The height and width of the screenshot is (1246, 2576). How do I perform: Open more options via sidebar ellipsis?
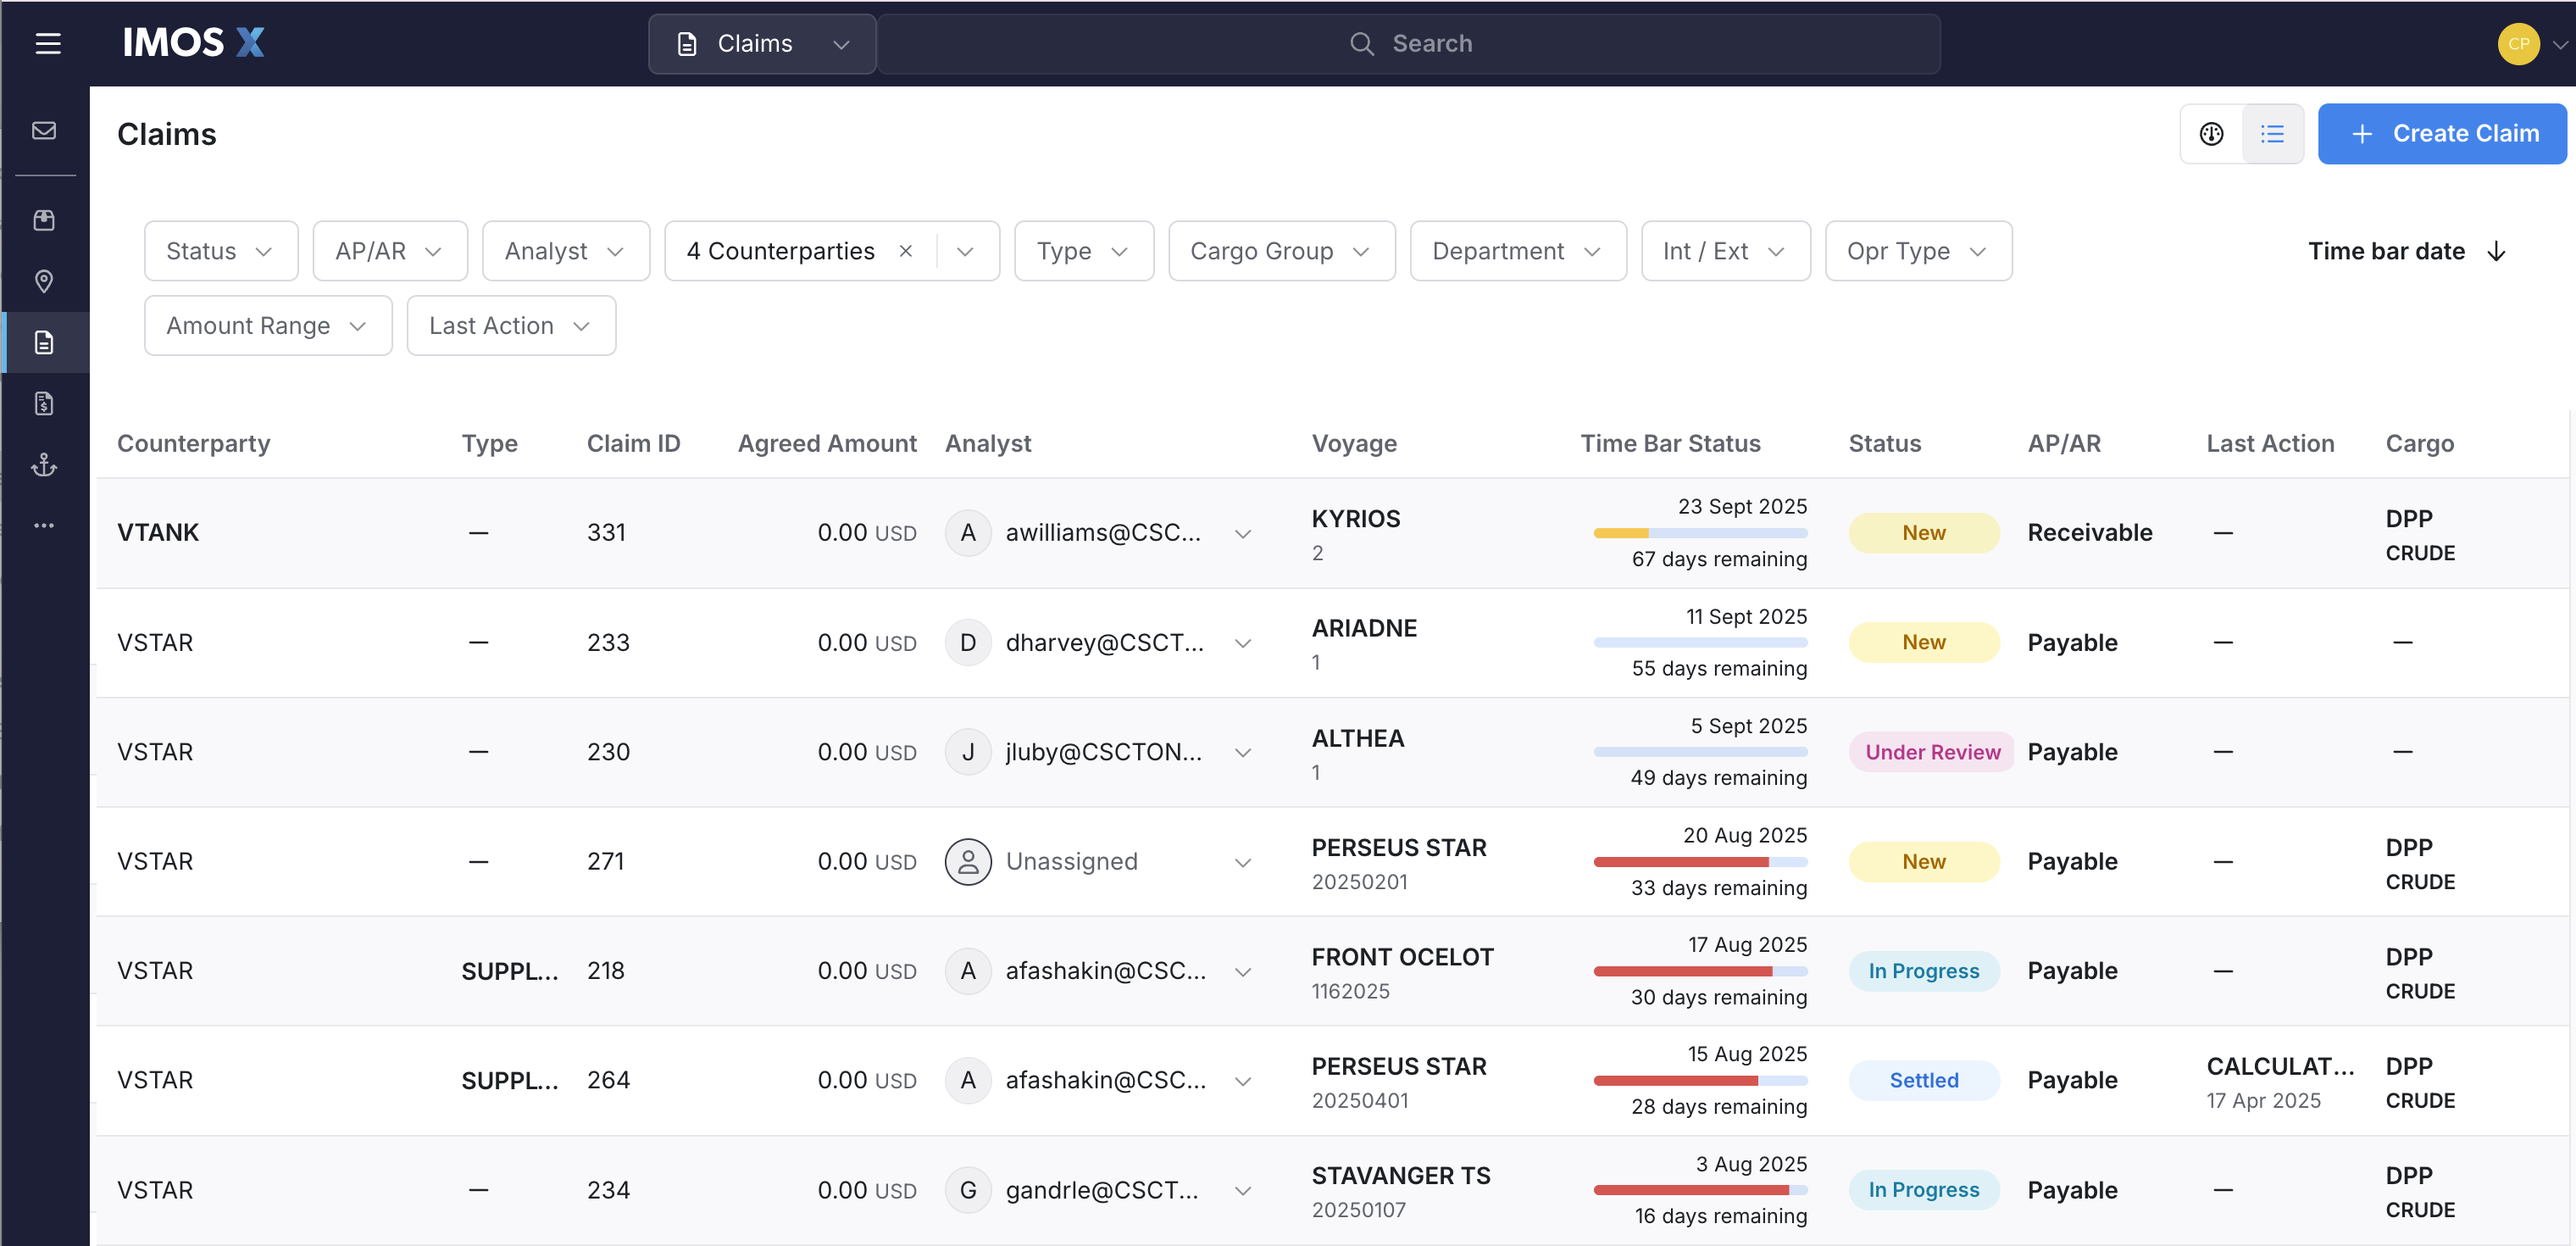pos(44,525)
